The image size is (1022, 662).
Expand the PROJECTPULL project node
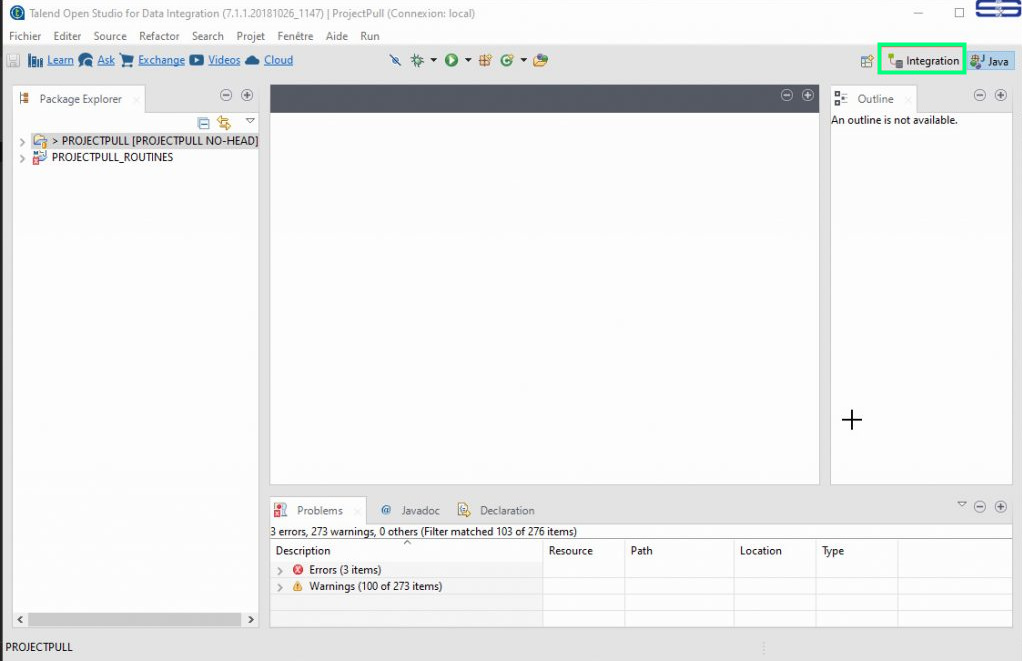22,141
